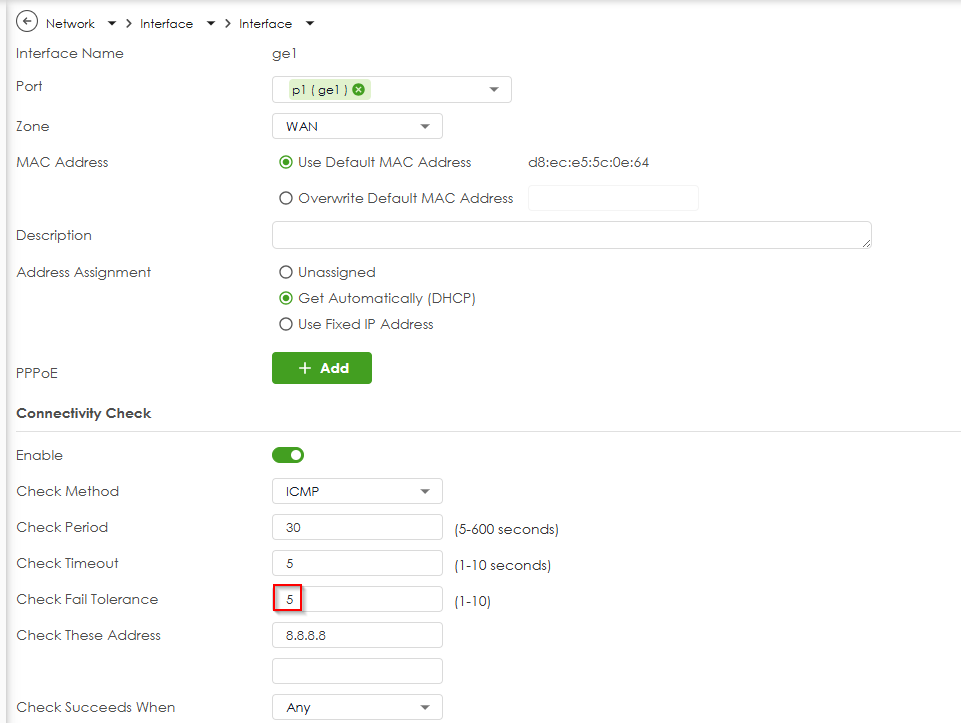
Task: Open the Network breadcrumb dropdown arrow
Action: coord(112,24)
